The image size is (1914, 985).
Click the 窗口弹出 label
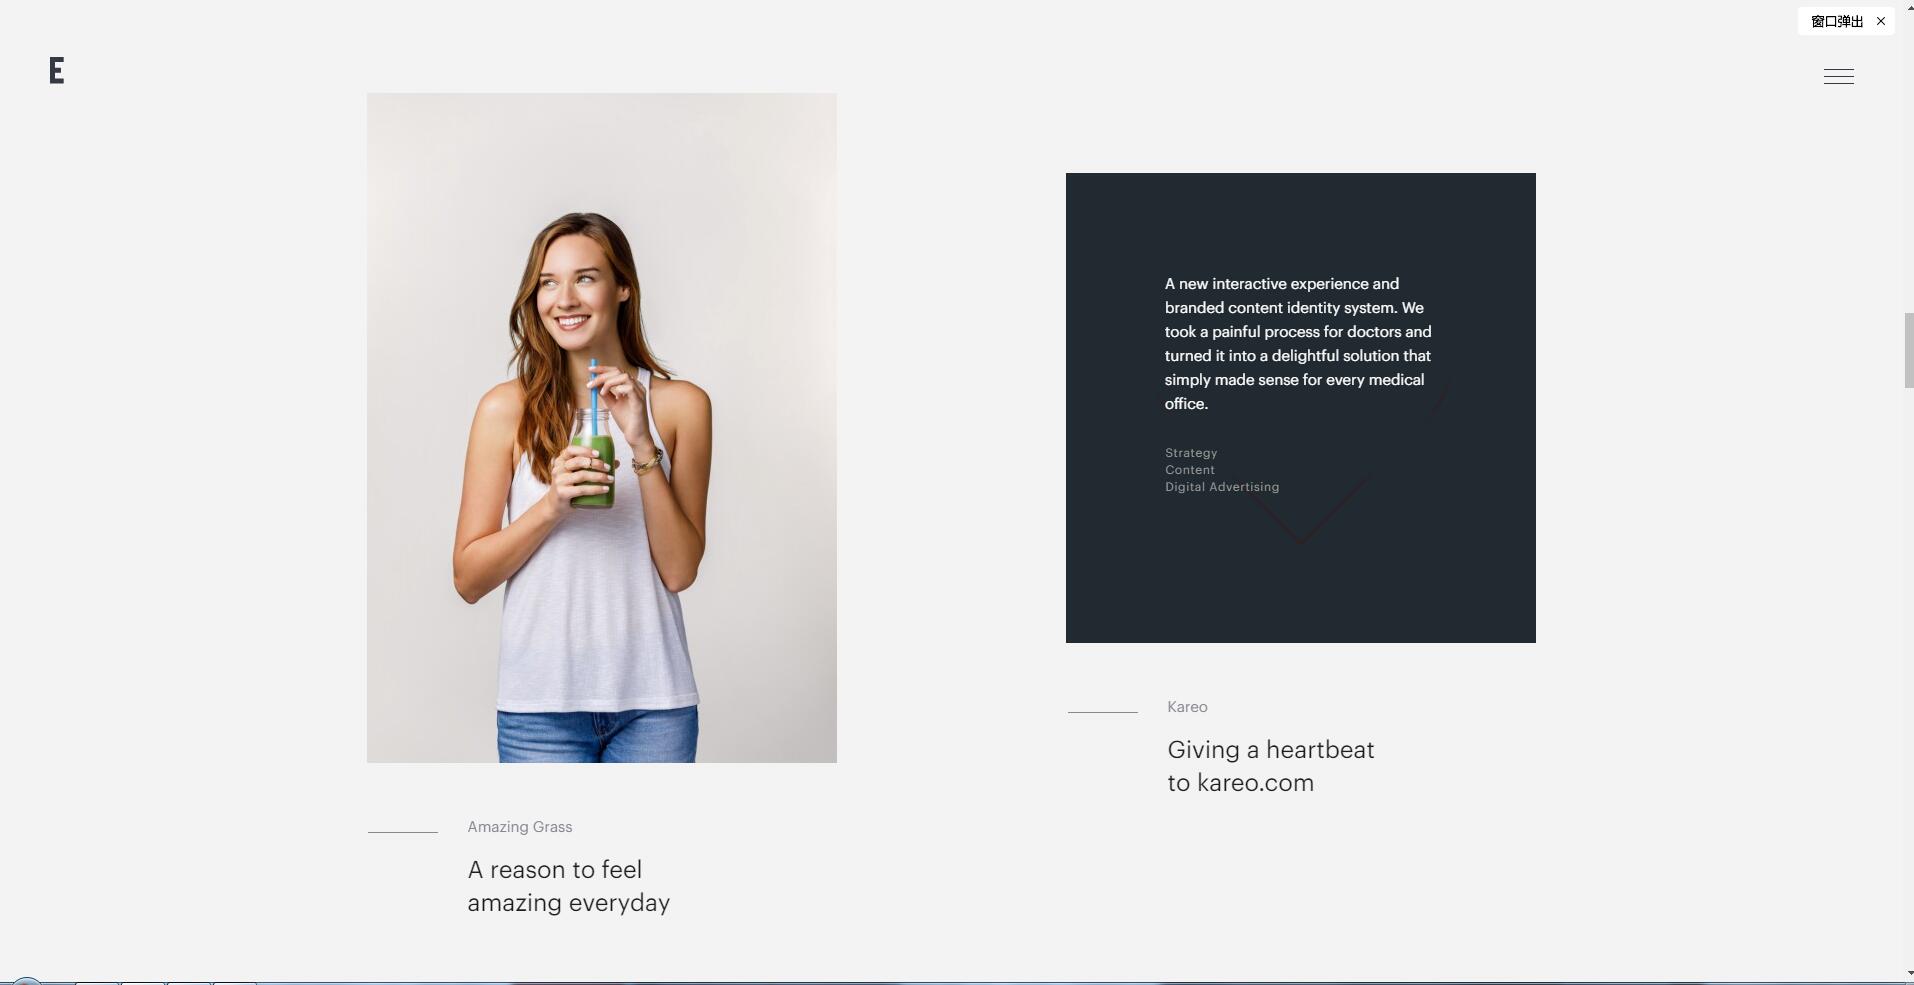(1836, 21)
